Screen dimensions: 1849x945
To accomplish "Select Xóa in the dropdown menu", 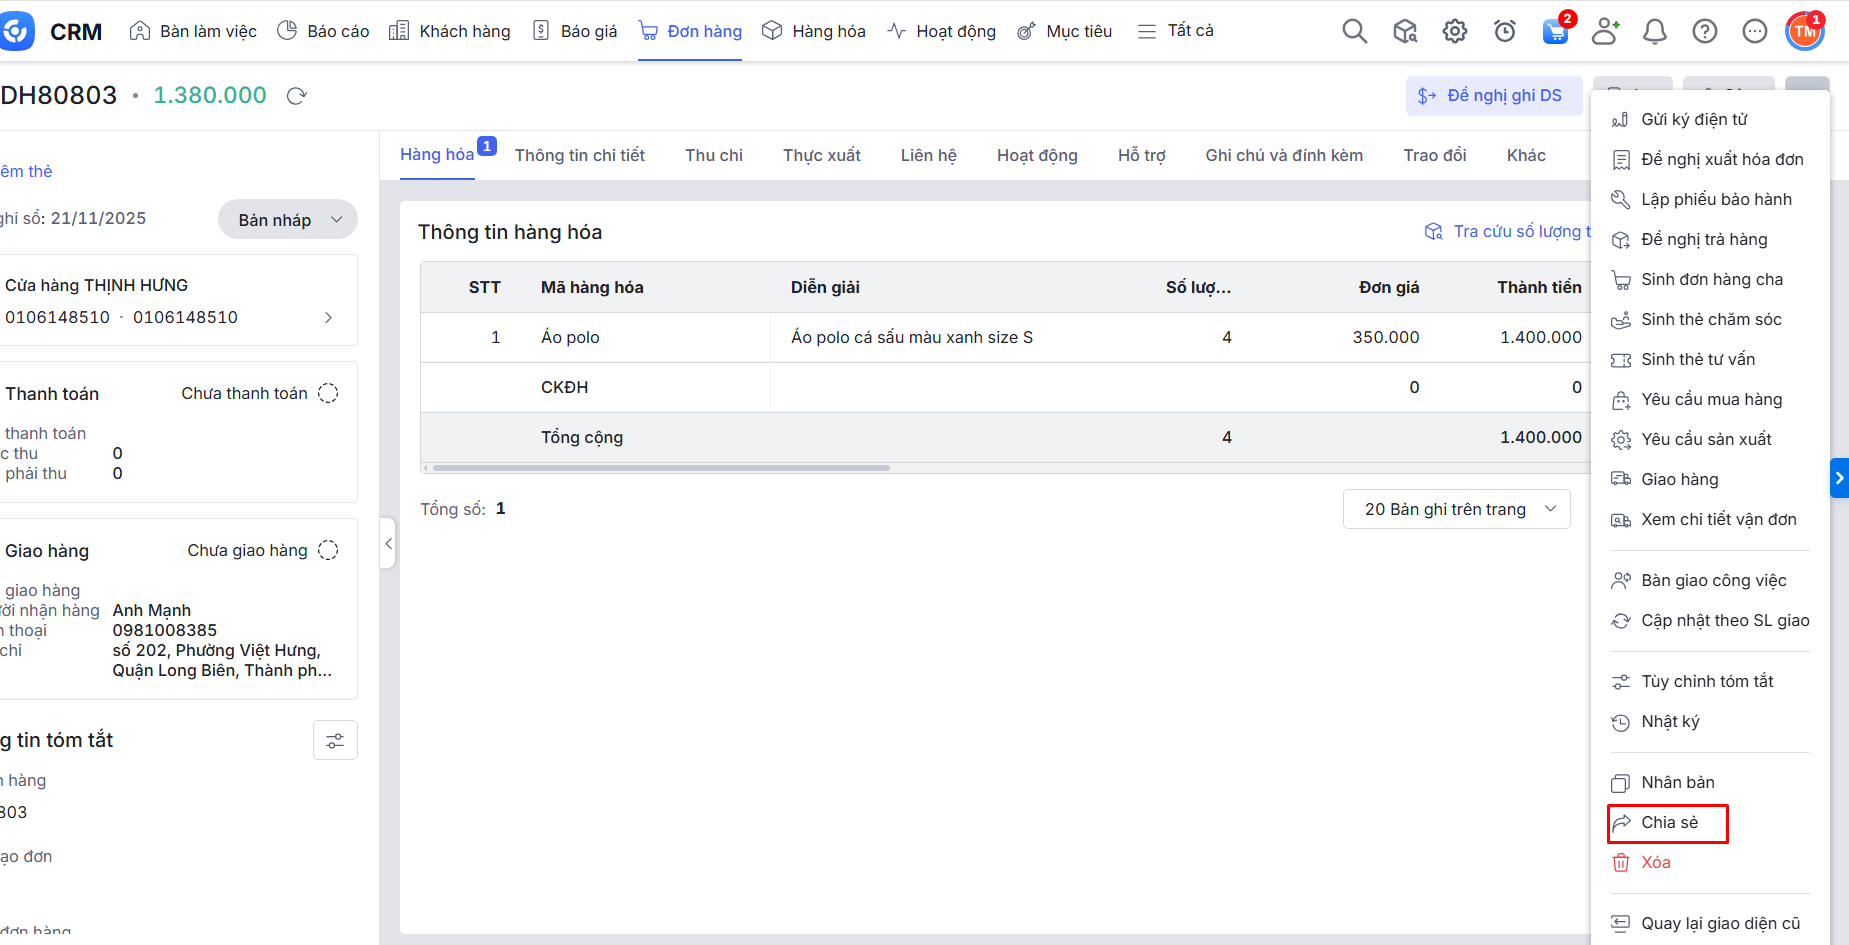I will (x=1655, y=863).
